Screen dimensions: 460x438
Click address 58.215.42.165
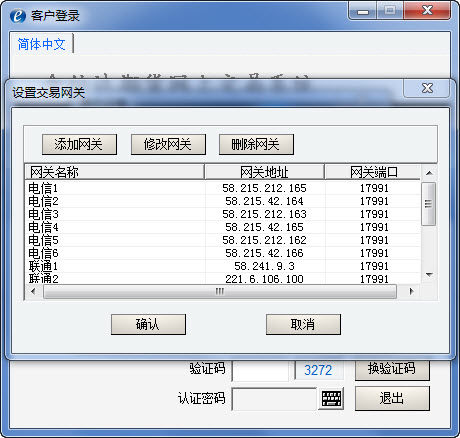click(264, 227)
